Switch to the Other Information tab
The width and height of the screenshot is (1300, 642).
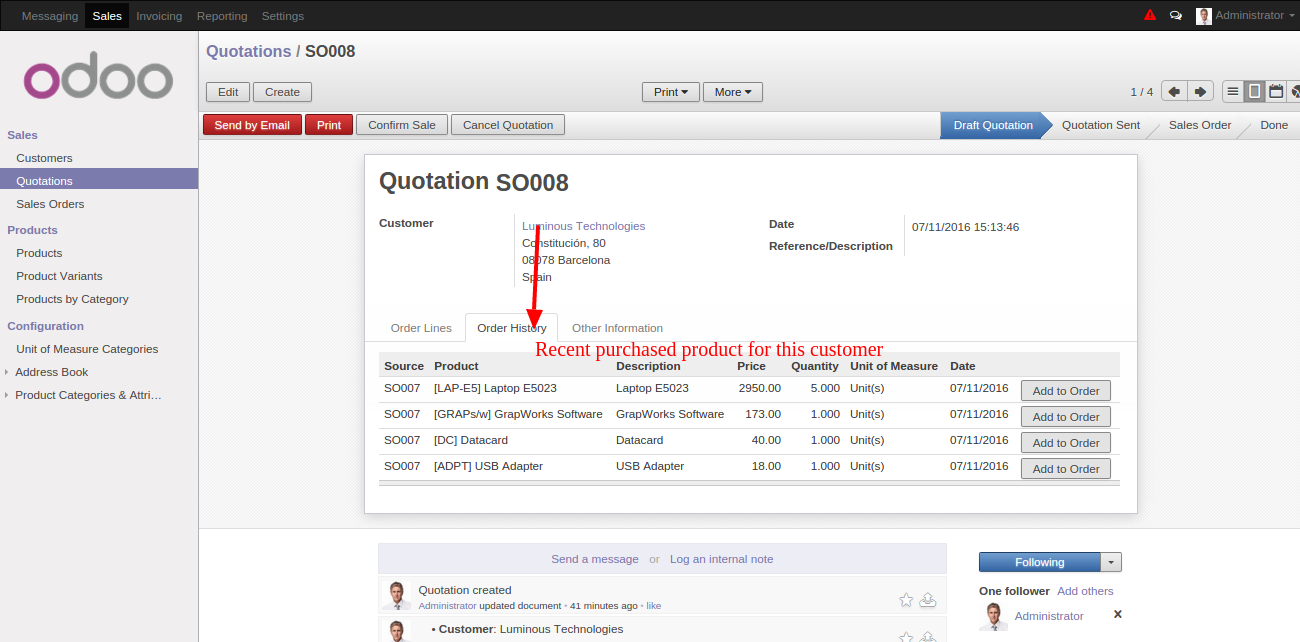tap(617, 328)
